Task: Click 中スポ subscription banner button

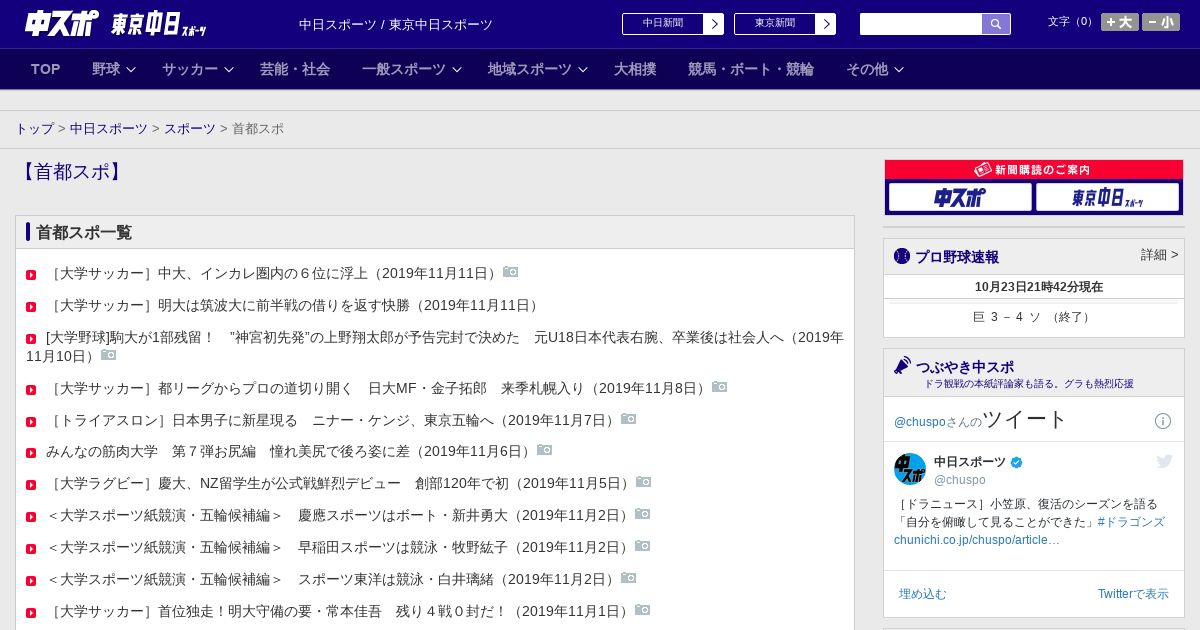Action: coord(960,197)
